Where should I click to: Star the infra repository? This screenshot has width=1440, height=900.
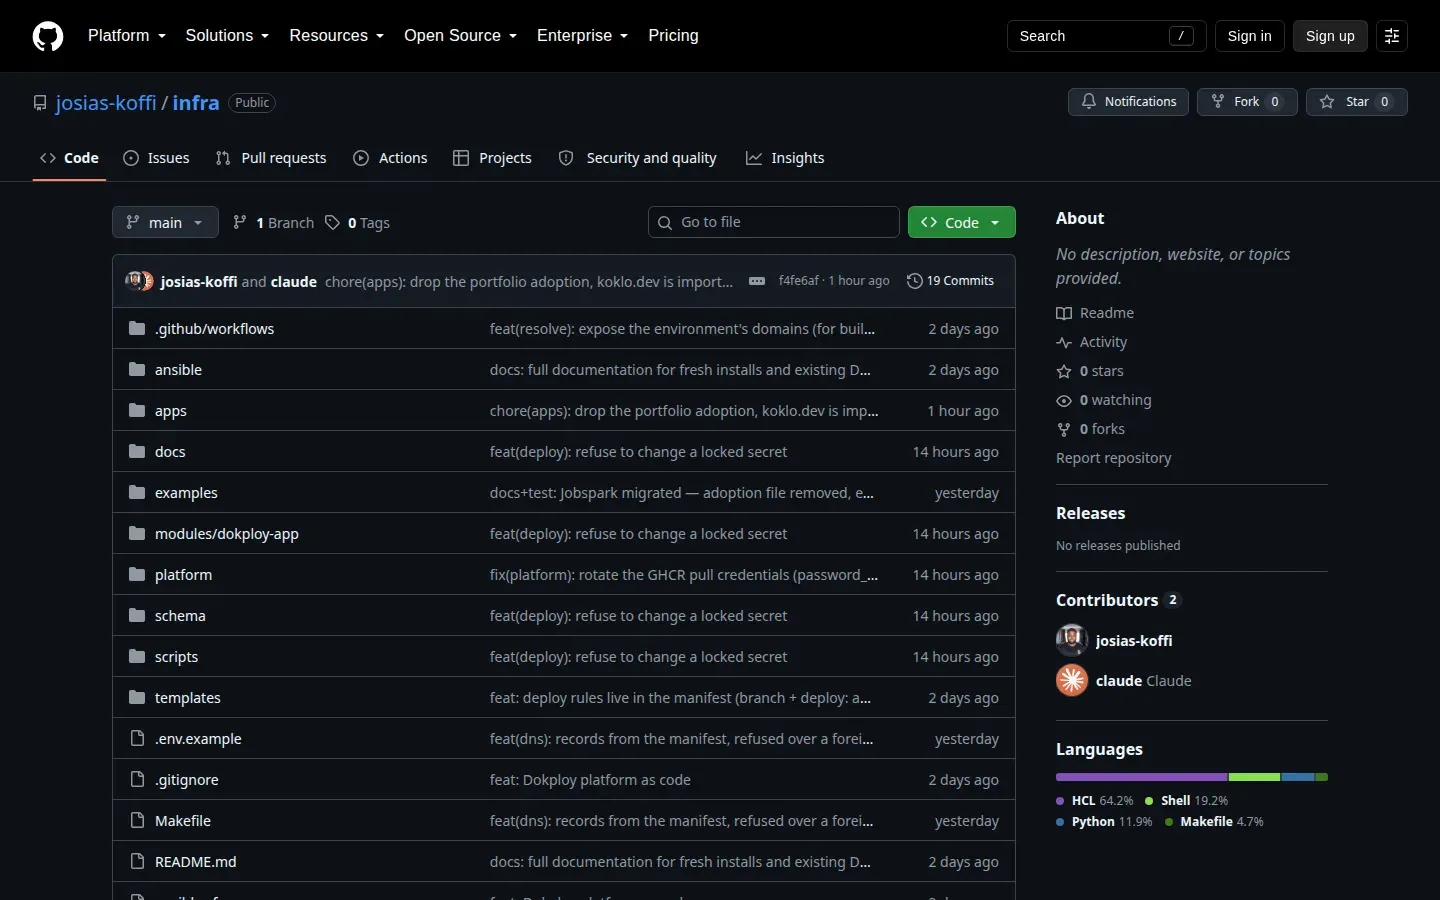1356,102
